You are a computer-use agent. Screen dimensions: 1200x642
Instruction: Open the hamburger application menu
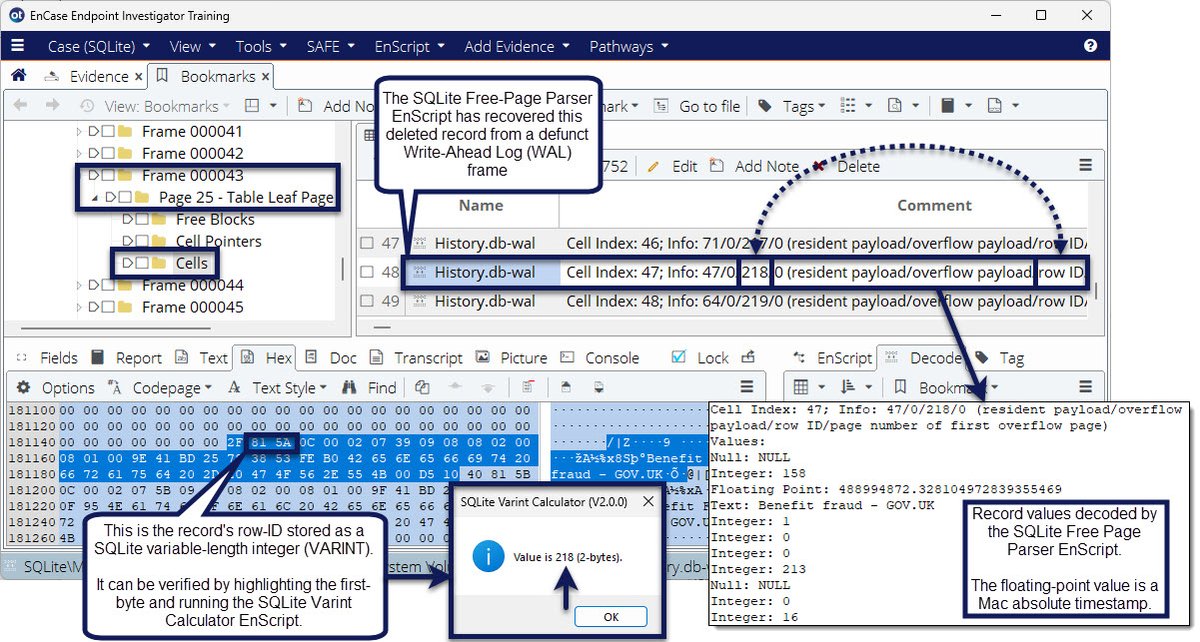click(18, 46)
